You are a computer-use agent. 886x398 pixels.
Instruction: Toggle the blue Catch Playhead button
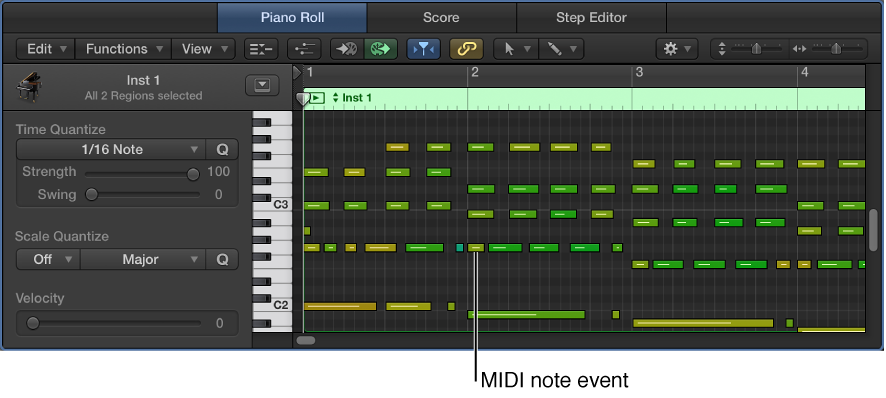[424, 49]
